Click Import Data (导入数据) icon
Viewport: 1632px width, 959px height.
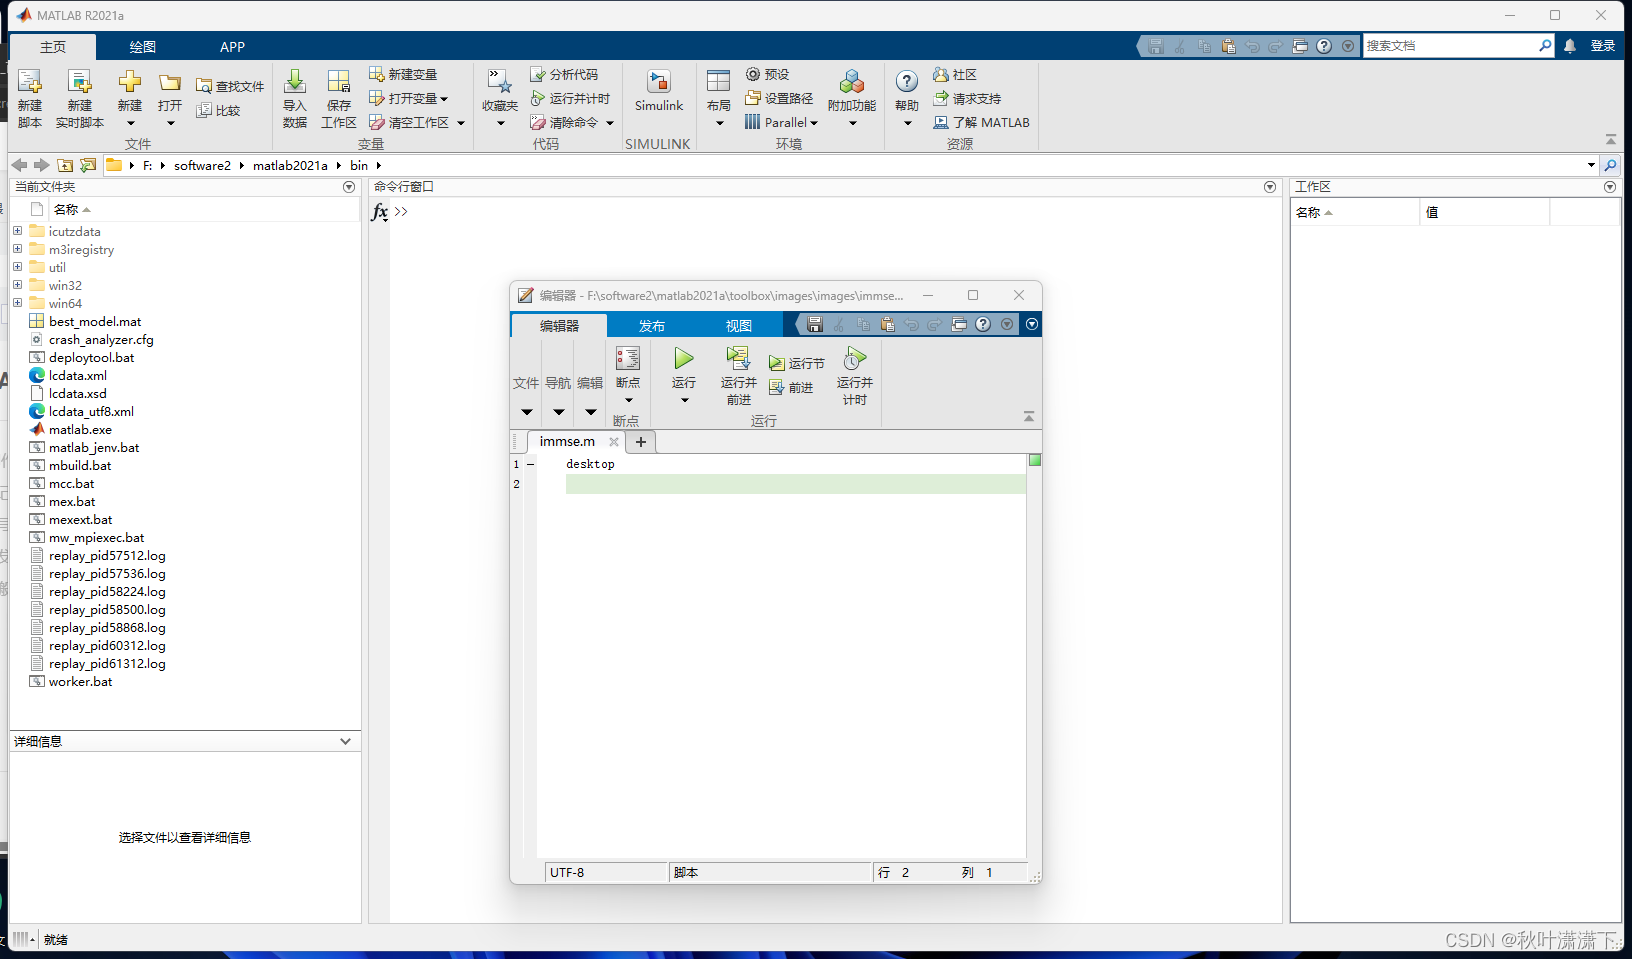[x=295, y=82]
